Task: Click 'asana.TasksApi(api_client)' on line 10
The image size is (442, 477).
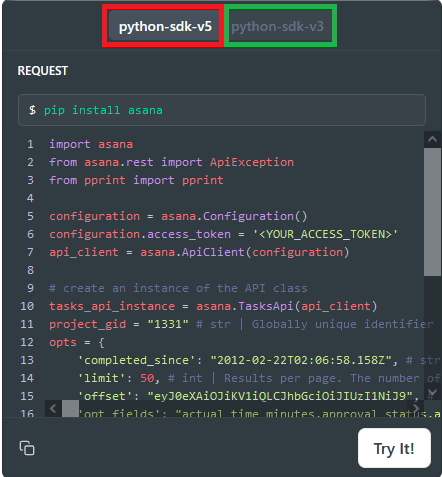Action: click(x=287, y=306)
